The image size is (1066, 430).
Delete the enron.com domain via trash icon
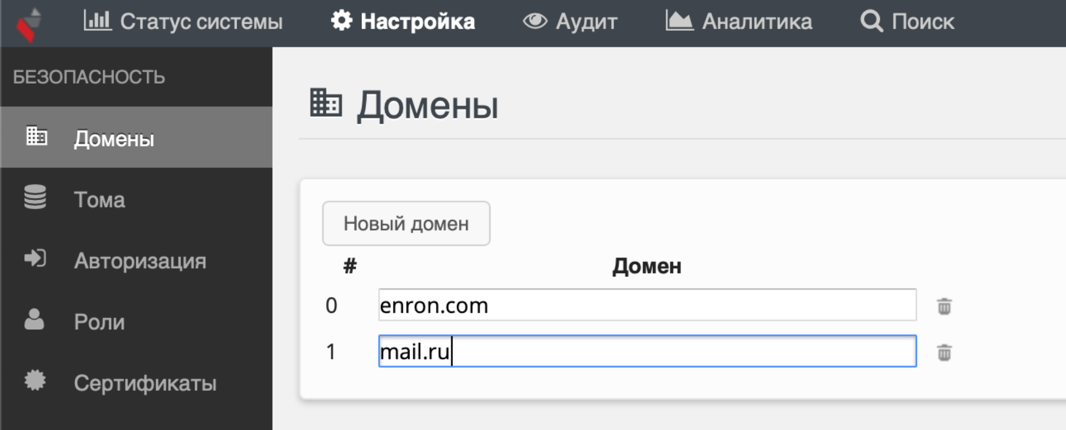944,306
